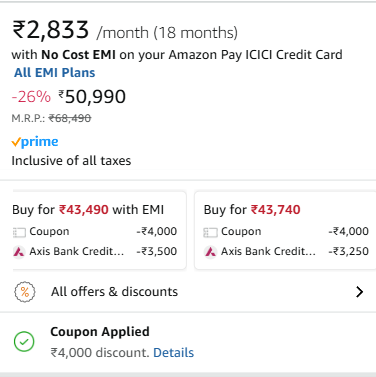Screen dimensions: 376x377
Task: Click the ₹2,833 per month EMI price
Action: pyautogui.click(x=51, y=30)
